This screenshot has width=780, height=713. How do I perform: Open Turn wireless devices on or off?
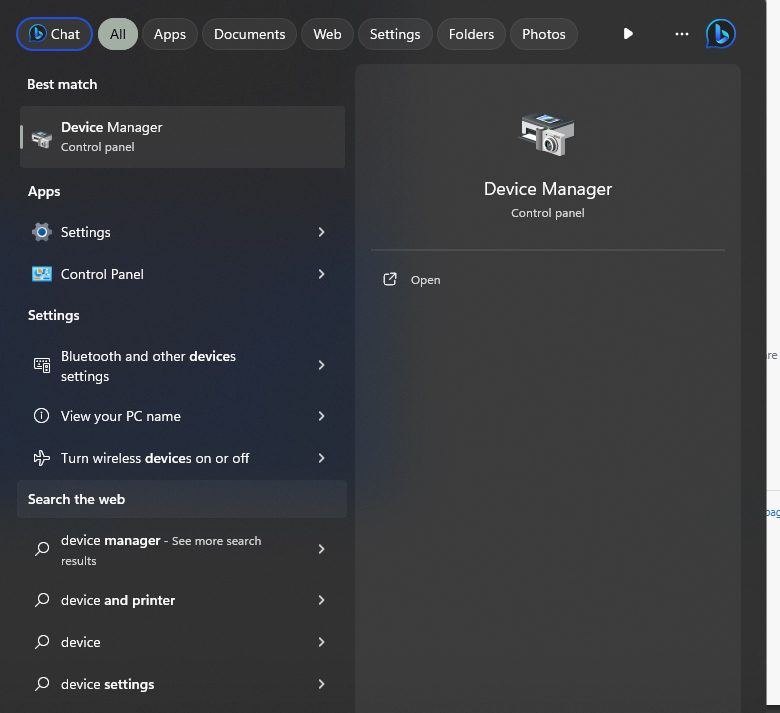183,458
